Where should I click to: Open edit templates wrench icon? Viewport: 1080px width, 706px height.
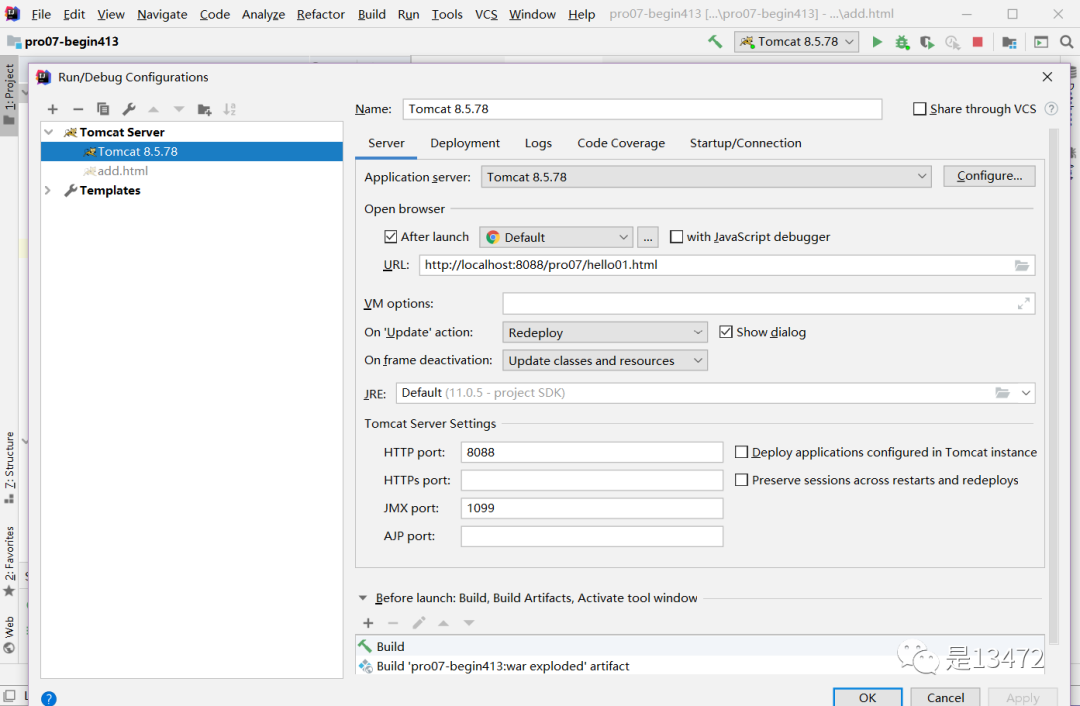pos(129,109)
